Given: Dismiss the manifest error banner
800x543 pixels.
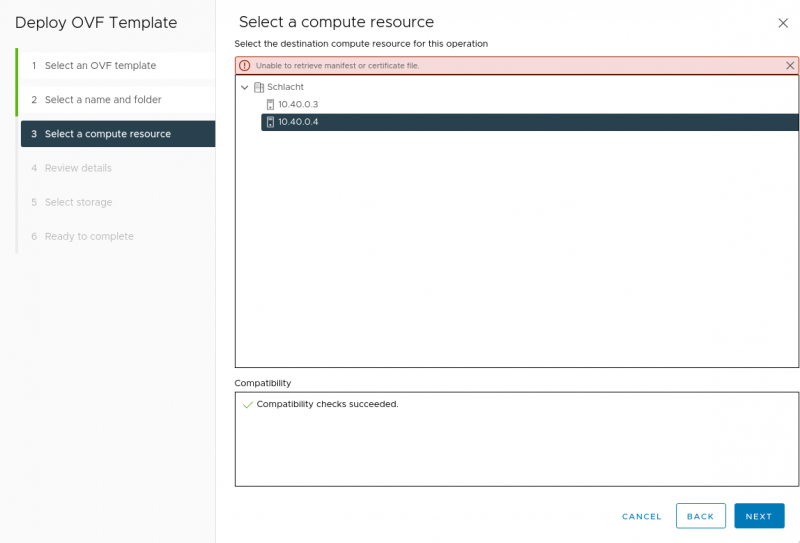Looking at the screenshot, I should (x=790, y=65).
